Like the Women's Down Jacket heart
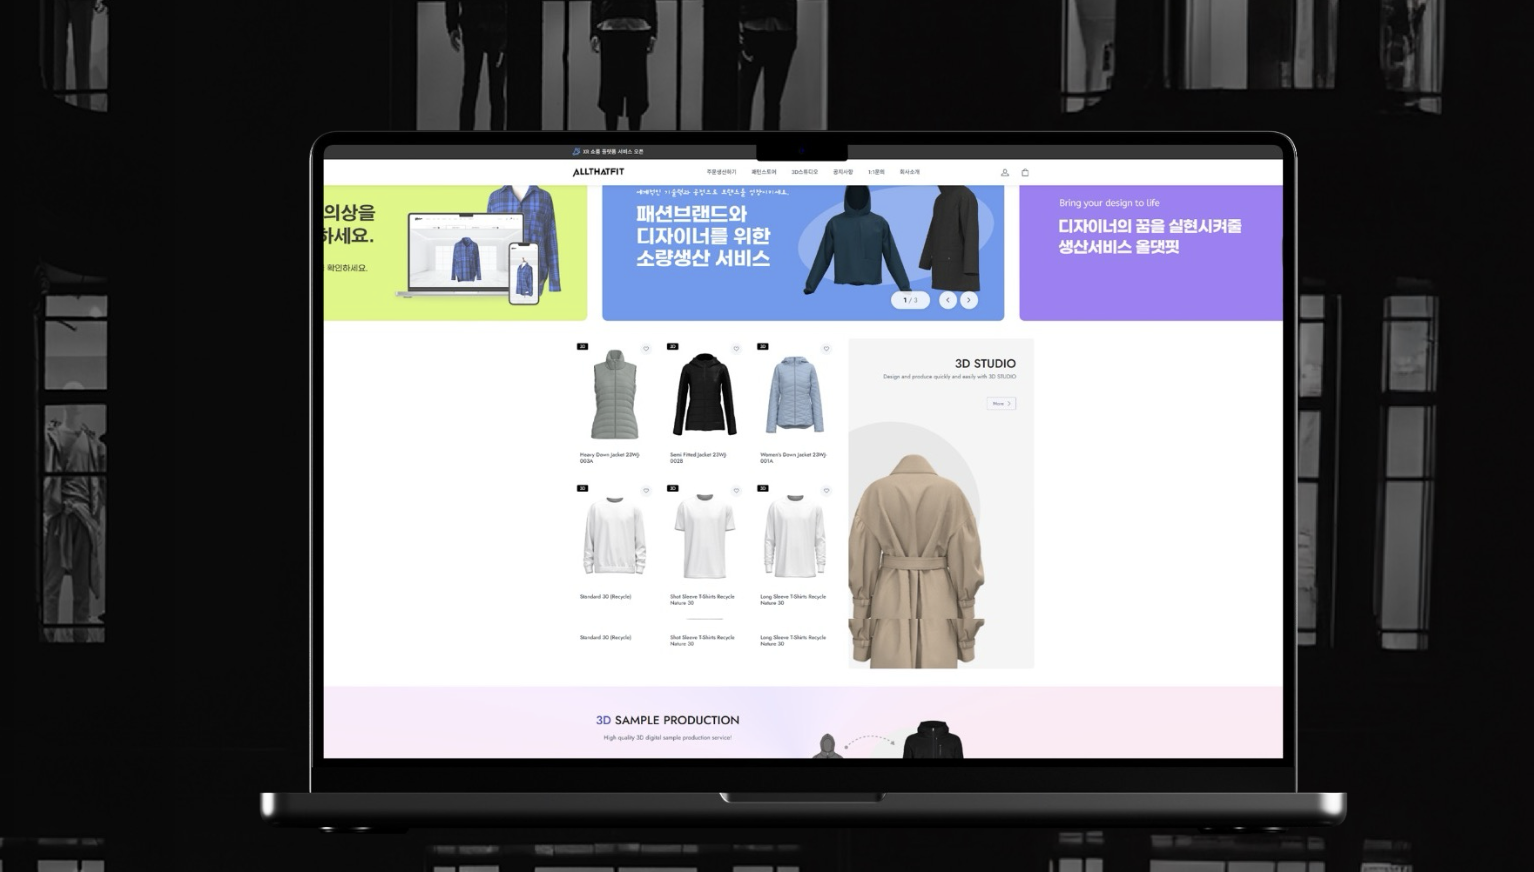 (x=826, y=349)
